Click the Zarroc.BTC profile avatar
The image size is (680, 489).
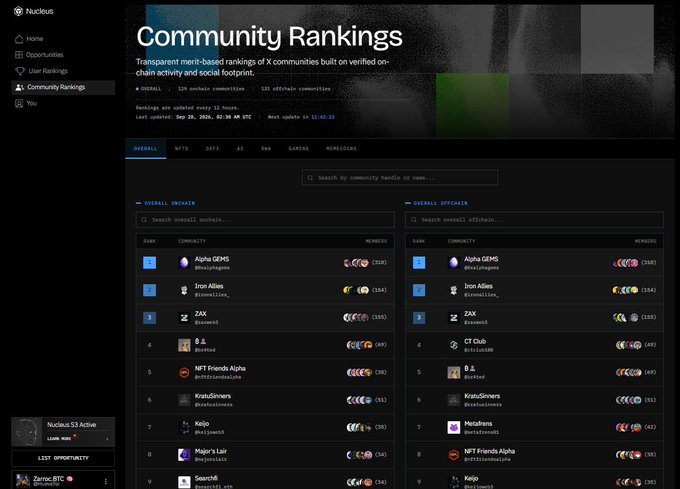tap(23, 481)
